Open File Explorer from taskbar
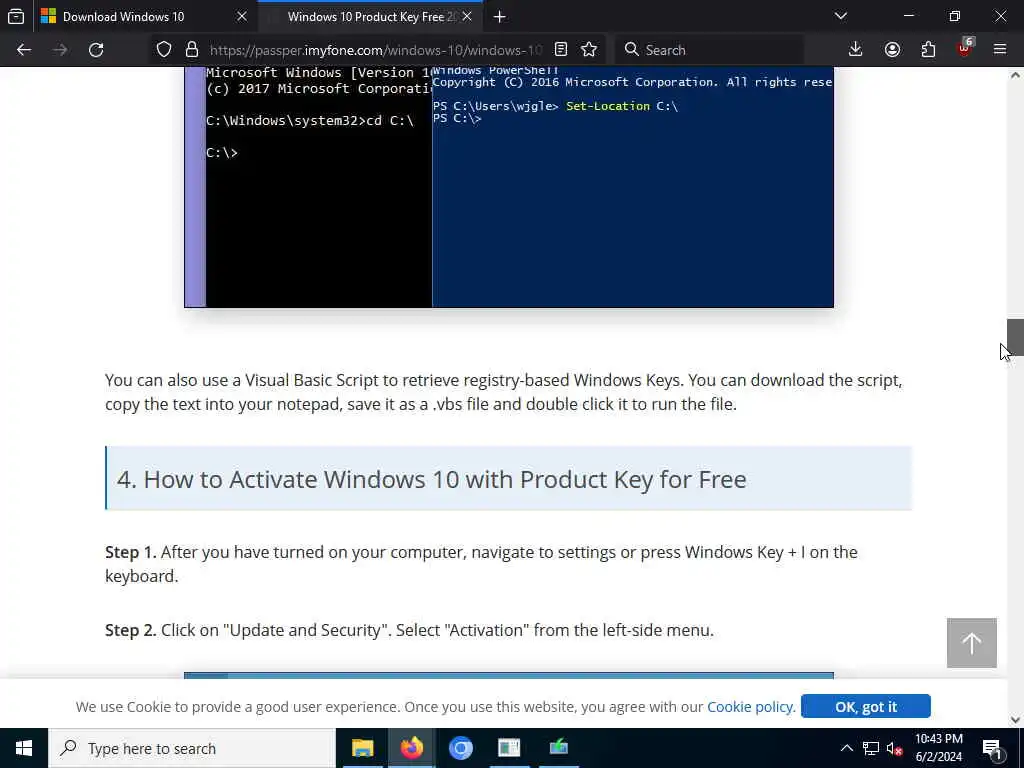Viewport: 1024px width, 768px height. [x=362, y=748]
